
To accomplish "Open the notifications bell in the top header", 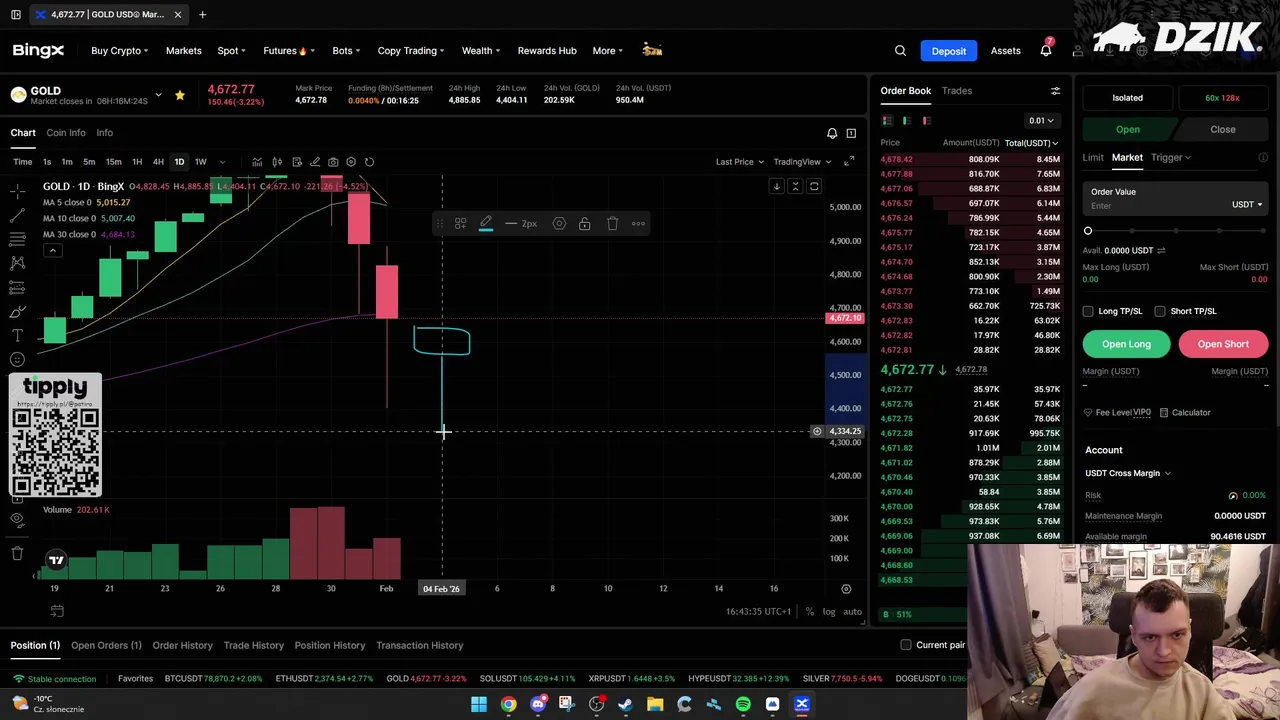I will coord(1046,51).
